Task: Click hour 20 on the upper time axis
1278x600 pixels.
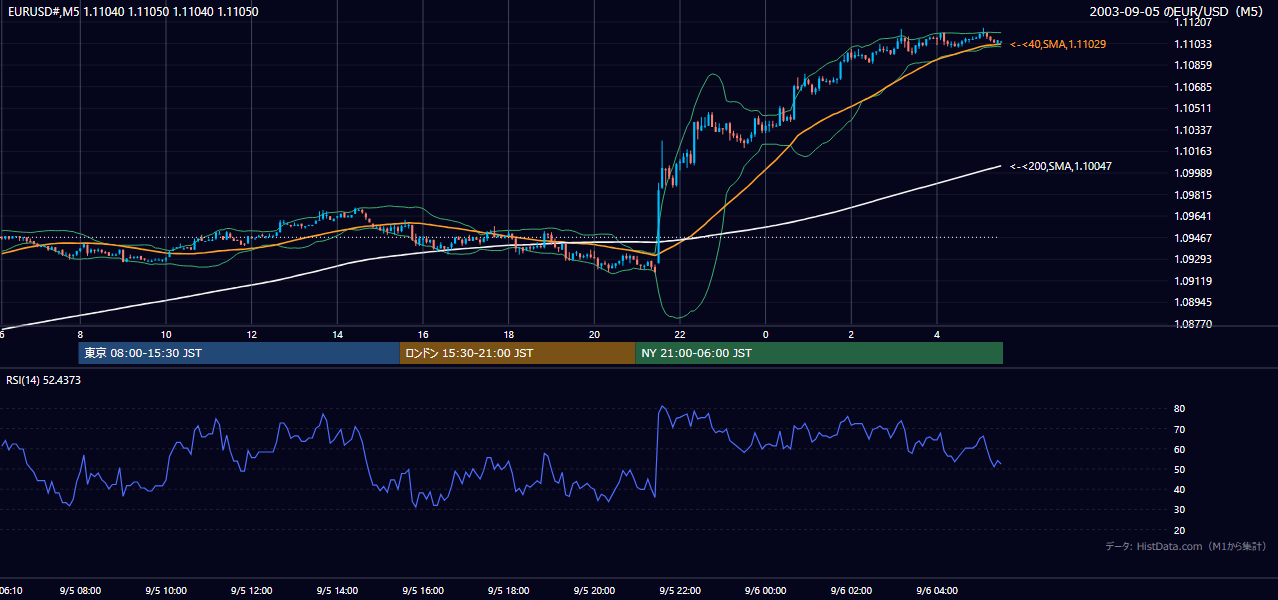Action: click(595, 334)
